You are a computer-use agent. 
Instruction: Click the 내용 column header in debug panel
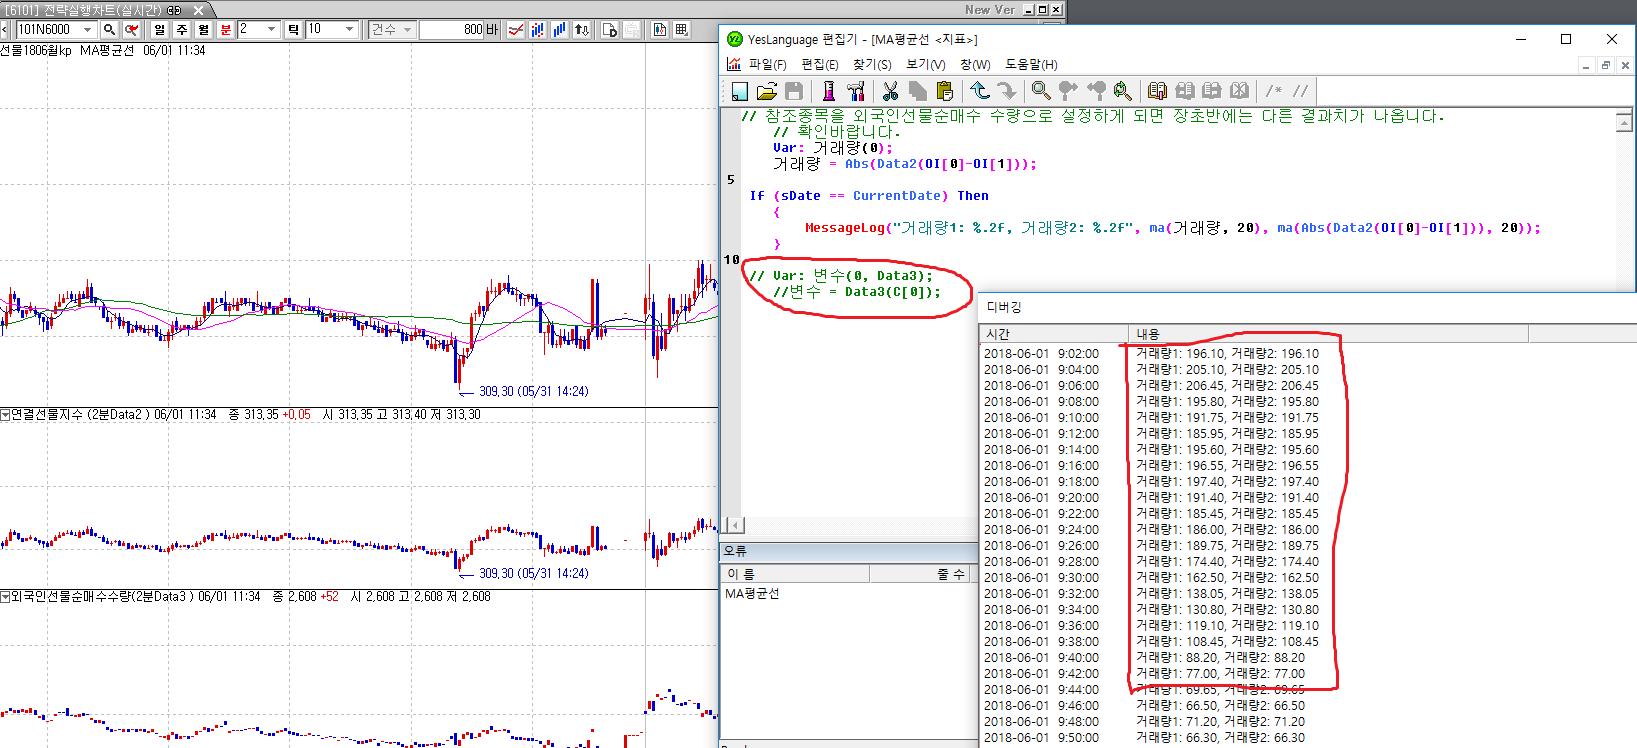1148,334
